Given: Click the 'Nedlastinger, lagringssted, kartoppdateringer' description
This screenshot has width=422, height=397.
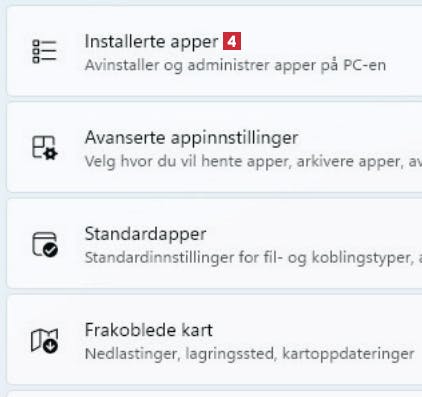Looking at the screenshot, I should [x=250, y=354].
